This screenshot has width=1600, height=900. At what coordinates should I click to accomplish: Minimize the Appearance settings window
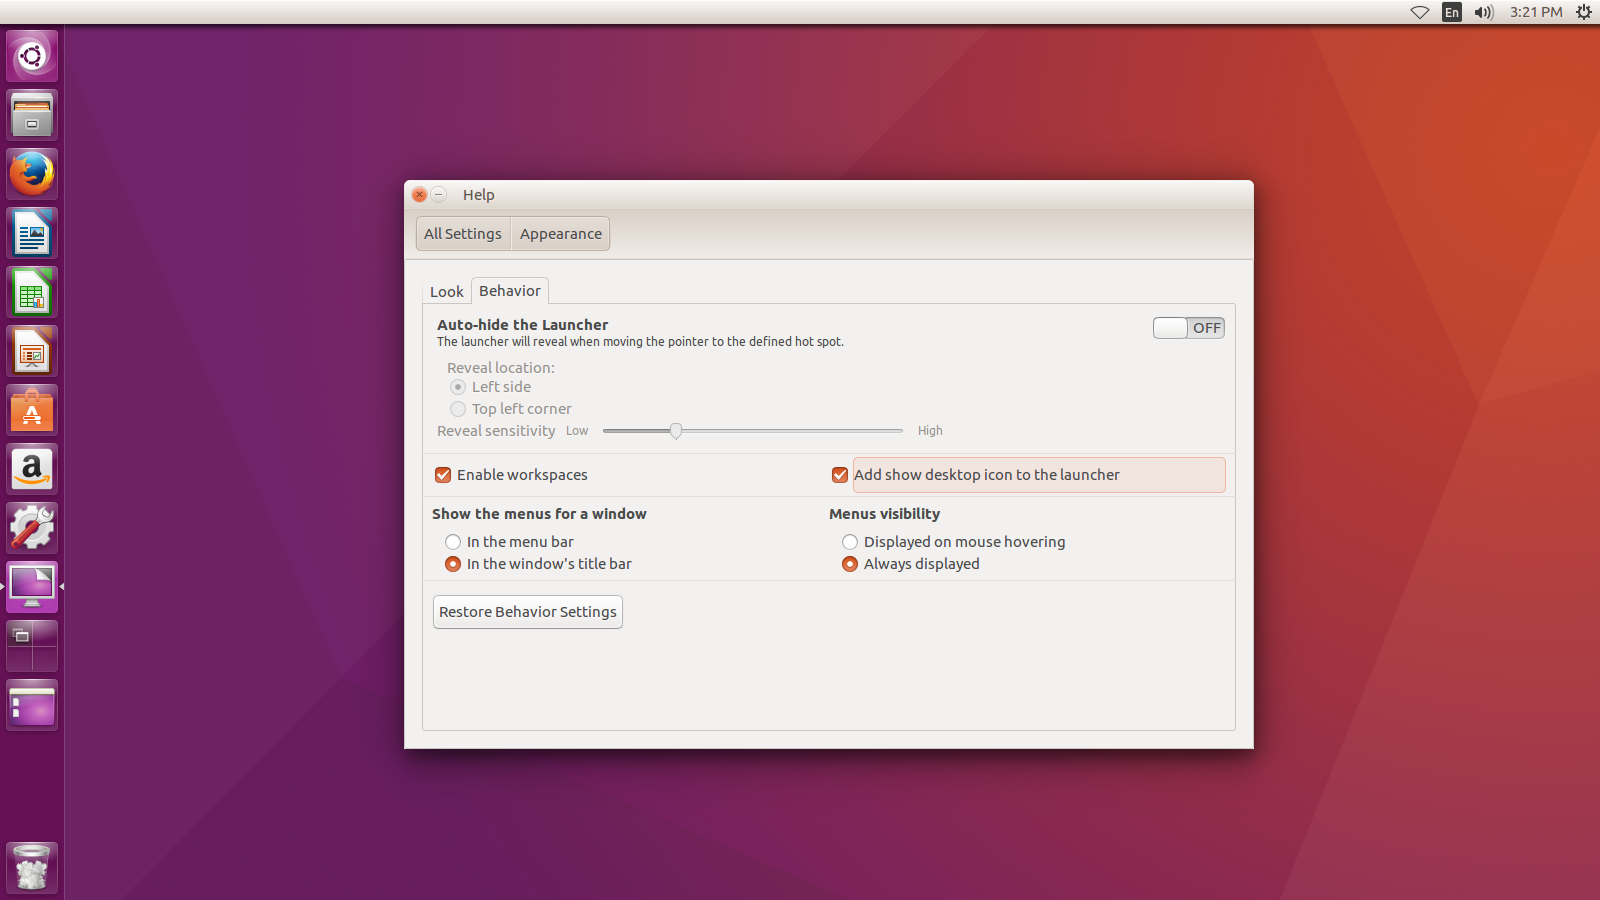coord(439,195)
